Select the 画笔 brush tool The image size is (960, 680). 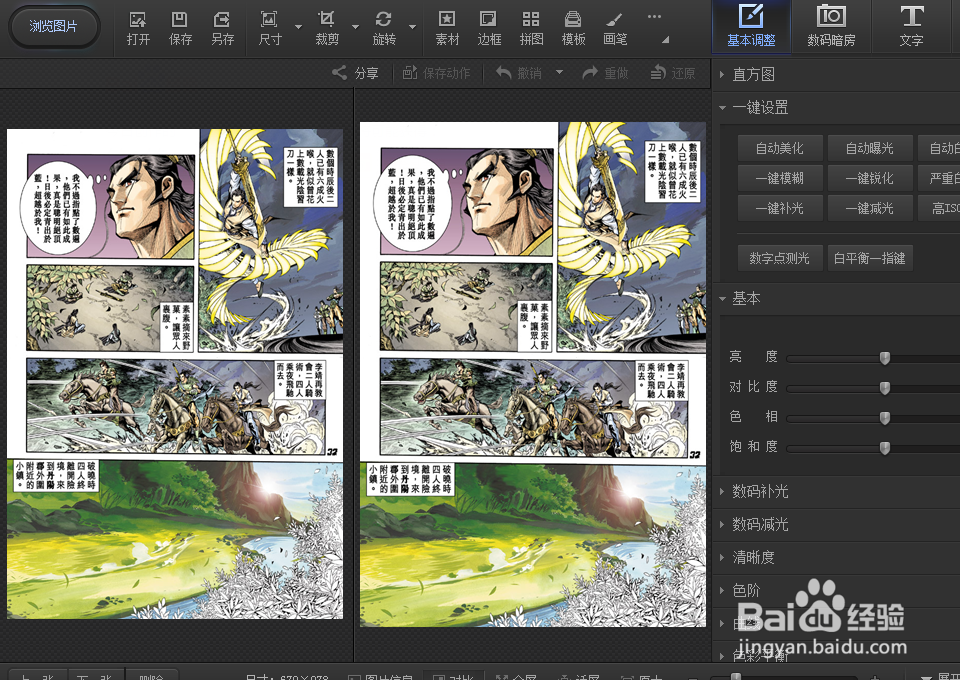pos(615,28)
